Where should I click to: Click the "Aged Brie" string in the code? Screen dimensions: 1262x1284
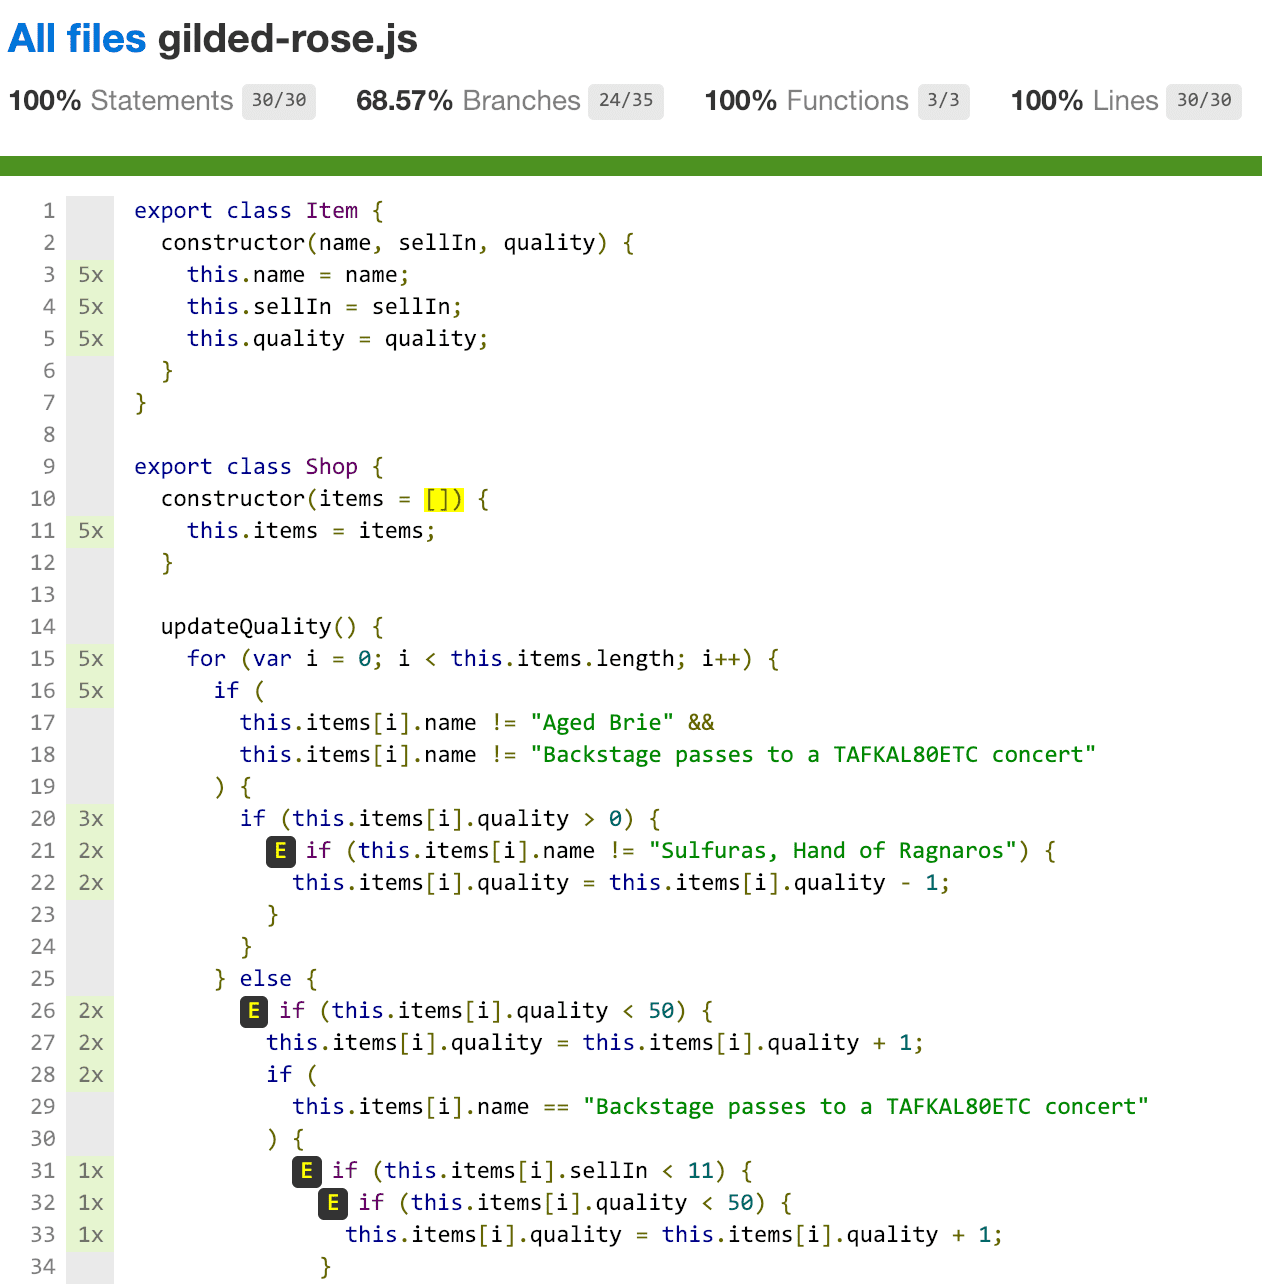(x=602, y=723)
